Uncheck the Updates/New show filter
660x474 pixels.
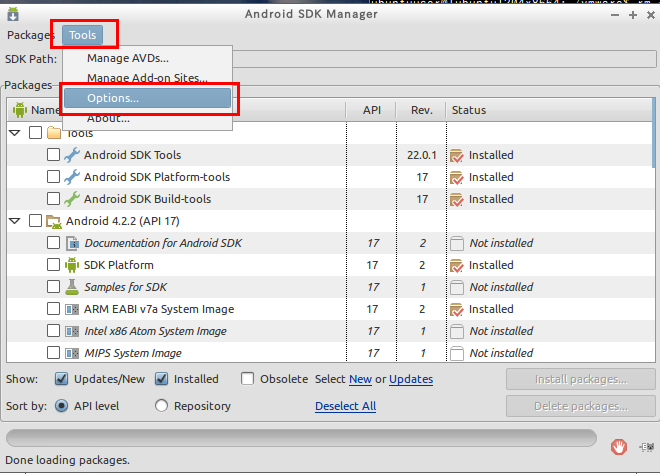(61, 379)
